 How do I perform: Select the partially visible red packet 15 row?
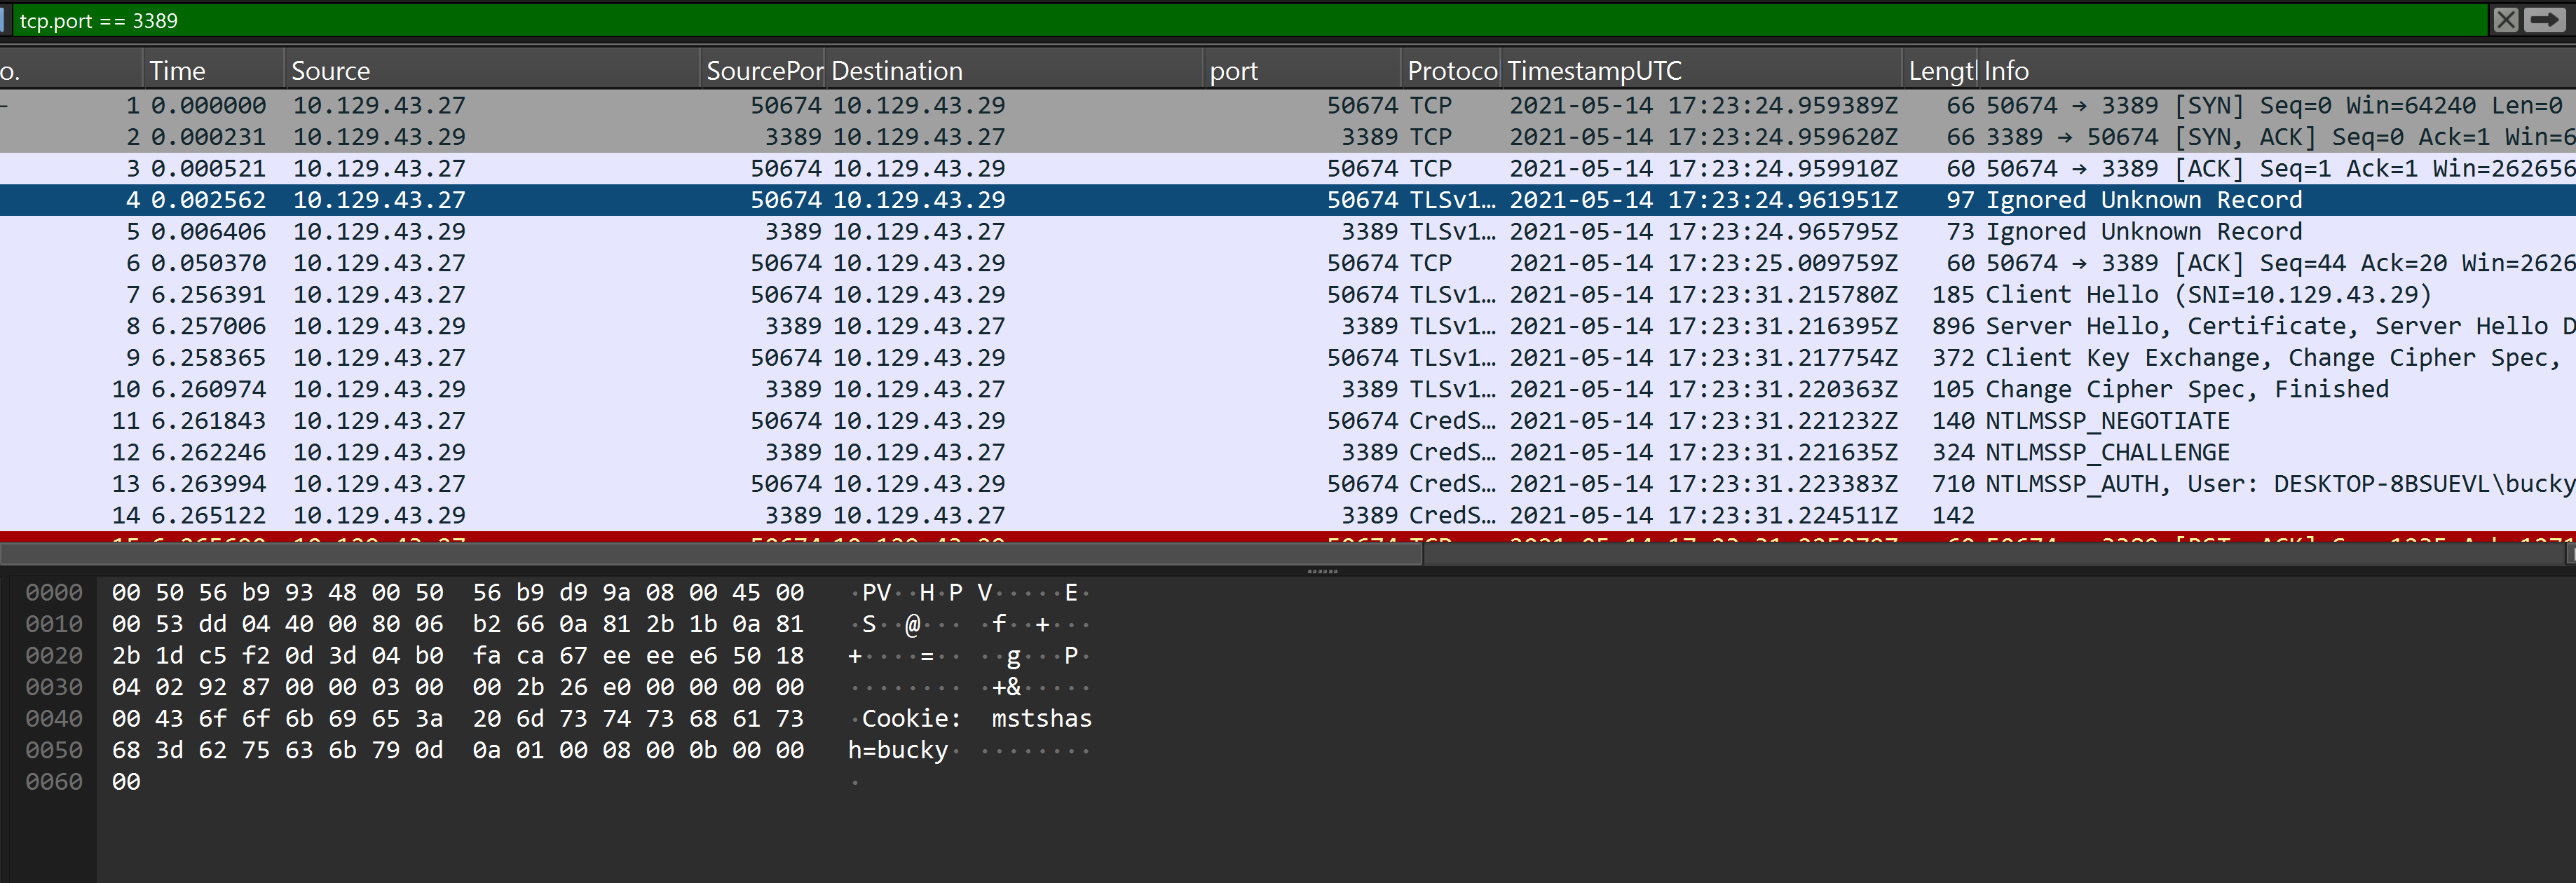click(x=1288, y=537)
